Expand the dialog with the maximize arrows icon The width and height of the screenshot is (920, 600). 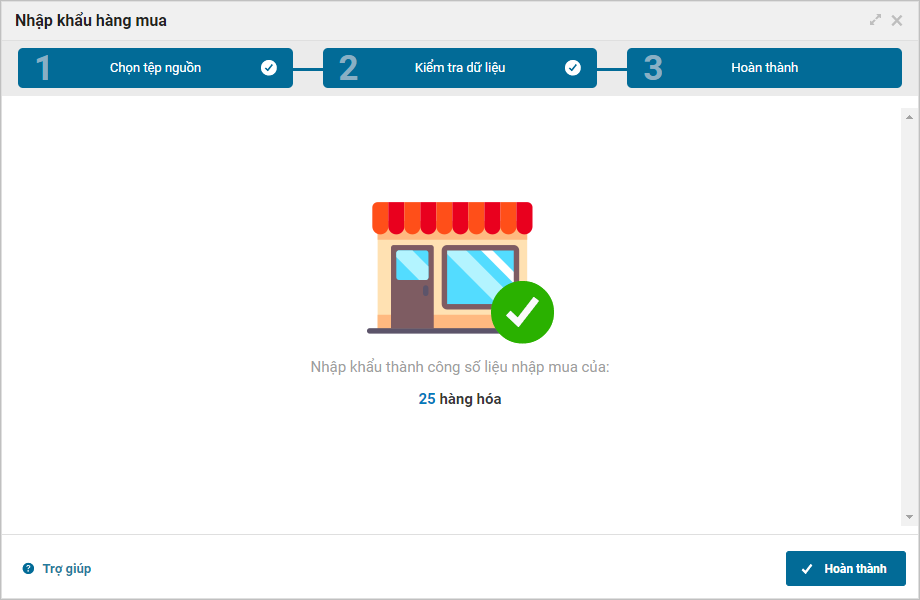875,20
